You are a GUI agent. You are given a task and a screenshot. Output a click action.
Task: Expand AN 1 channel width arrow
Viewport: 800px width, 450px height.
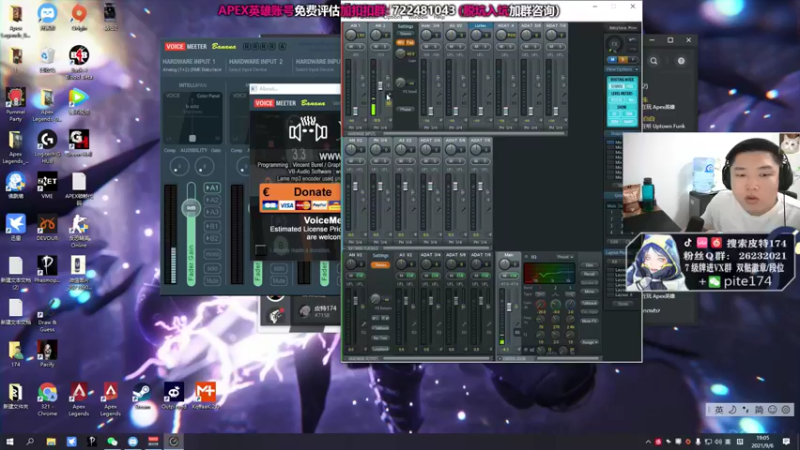[364, 120]
